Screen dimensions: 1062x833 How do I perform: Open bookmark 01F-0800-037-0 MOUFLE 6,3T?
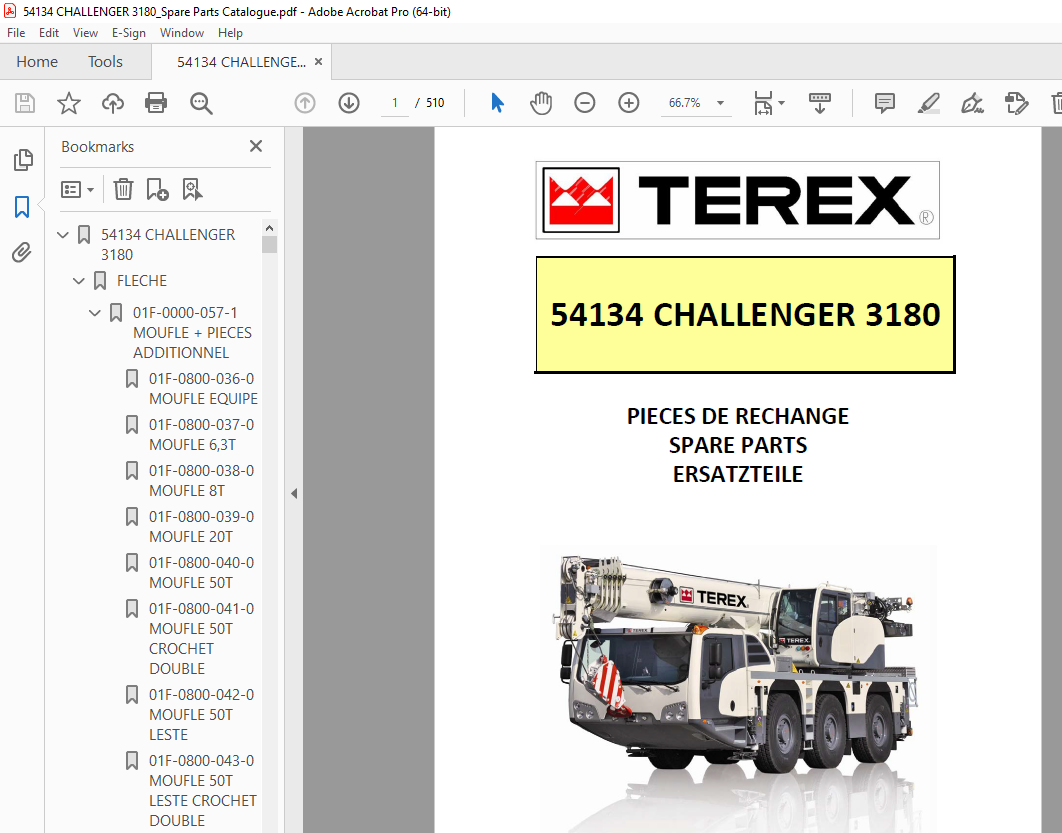pyautogui.click(x=201, y=435)
